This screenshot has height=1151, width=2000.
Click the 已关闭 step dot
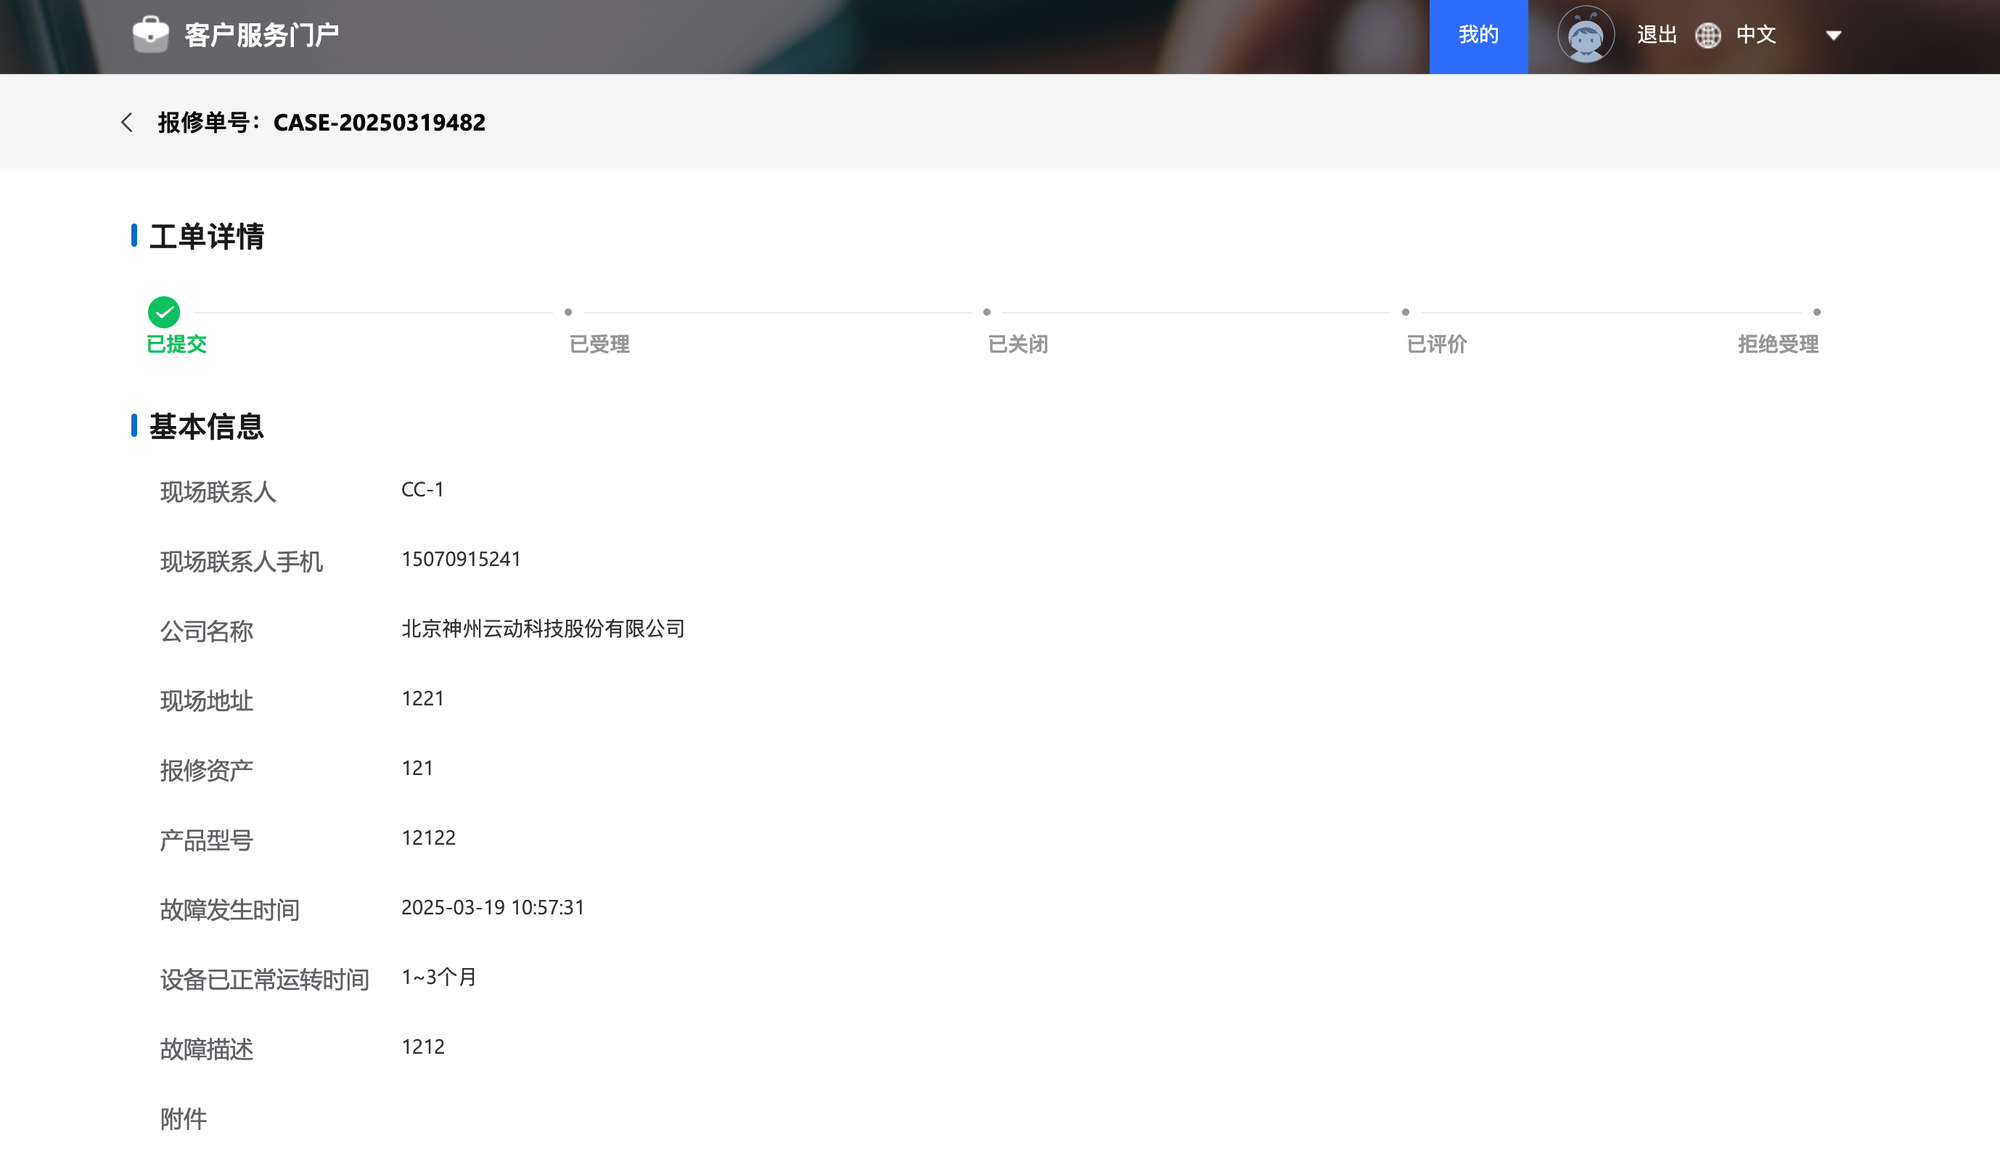(987, 312)
